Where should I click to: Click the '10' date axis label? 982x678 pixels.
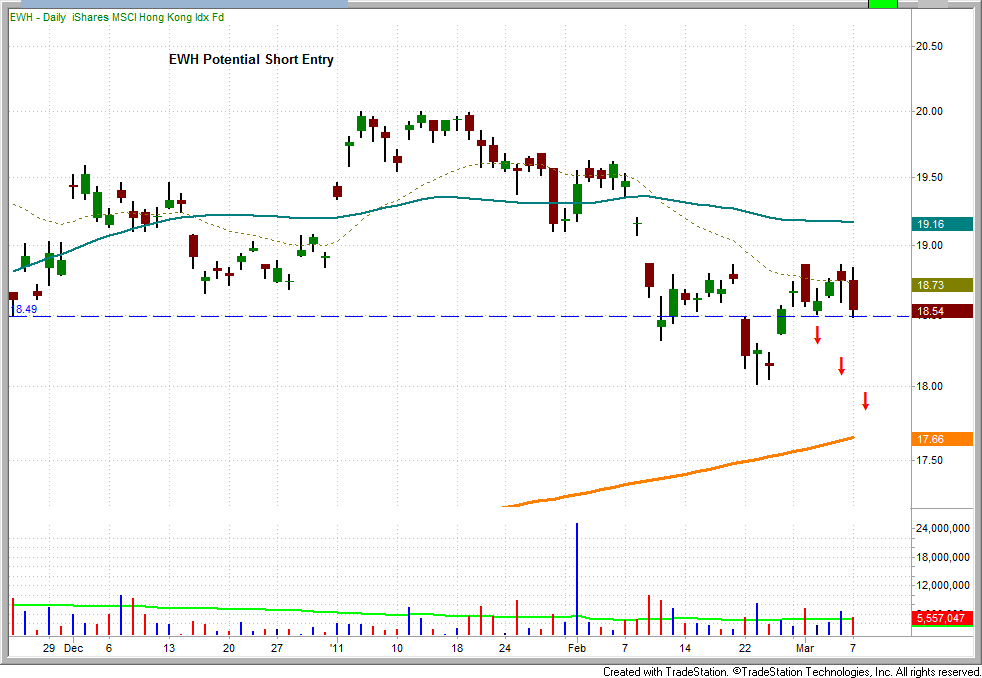pyautogui.click(x=396, y=648)
